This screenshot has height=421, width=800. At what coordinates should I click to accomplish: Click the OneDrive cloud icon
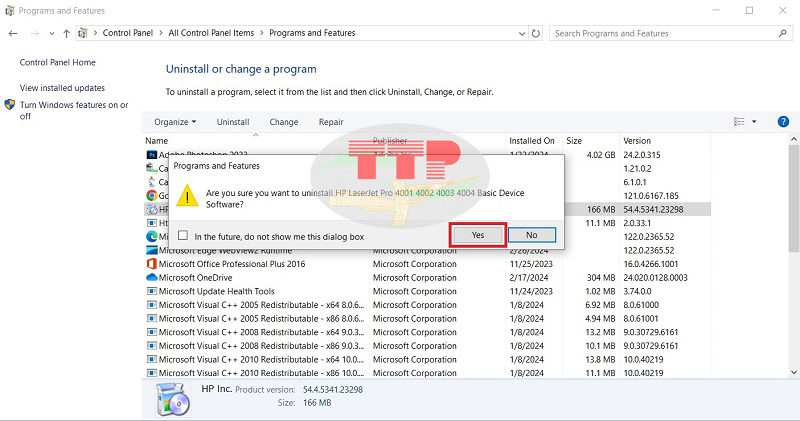pos(152,278)
